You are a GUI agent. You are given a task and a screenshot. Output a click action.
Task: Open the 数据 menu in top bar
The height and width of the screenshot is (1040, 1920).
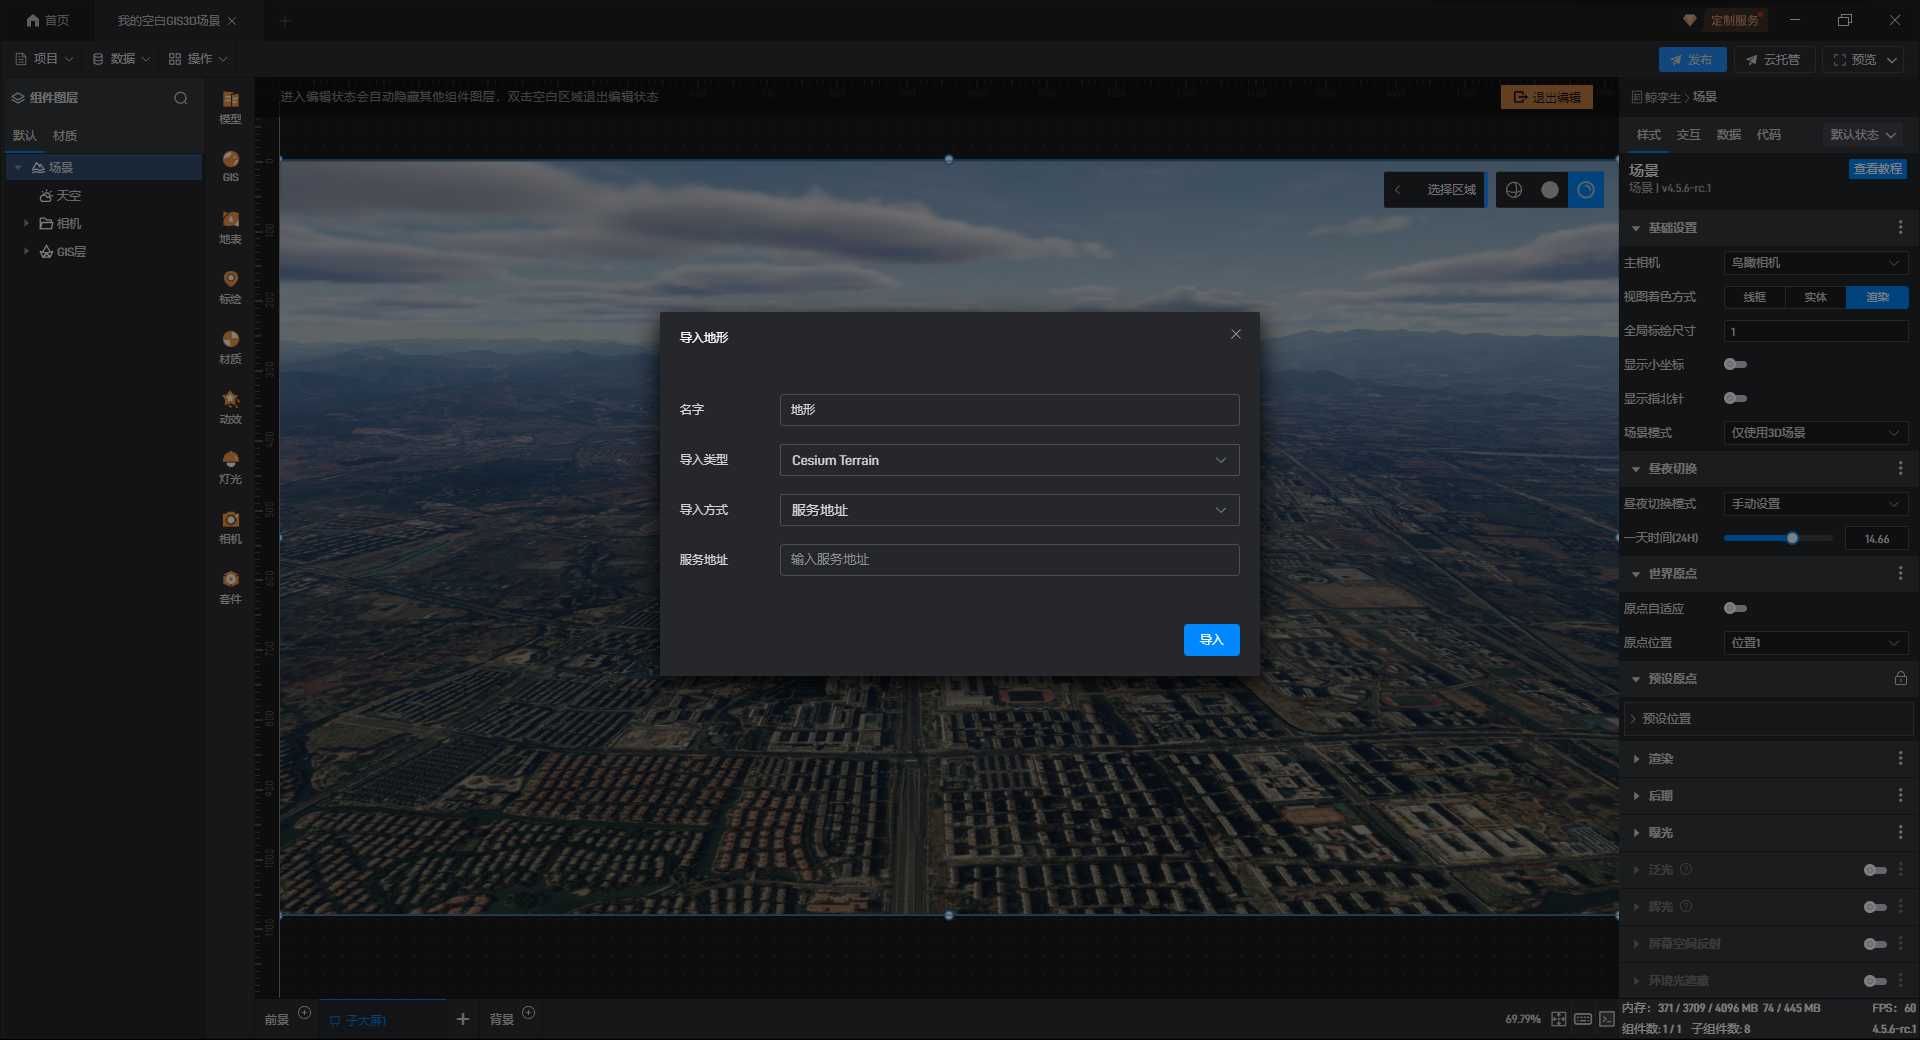(122, 59)
